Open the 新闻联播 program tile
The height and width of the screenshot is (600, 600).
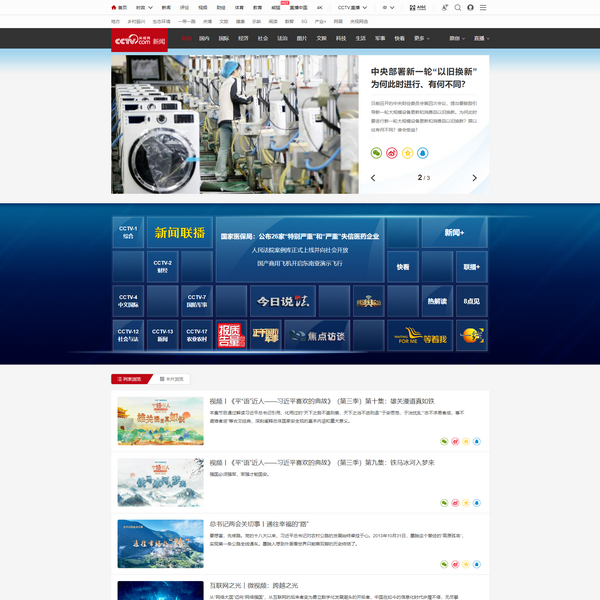point(179,233)
